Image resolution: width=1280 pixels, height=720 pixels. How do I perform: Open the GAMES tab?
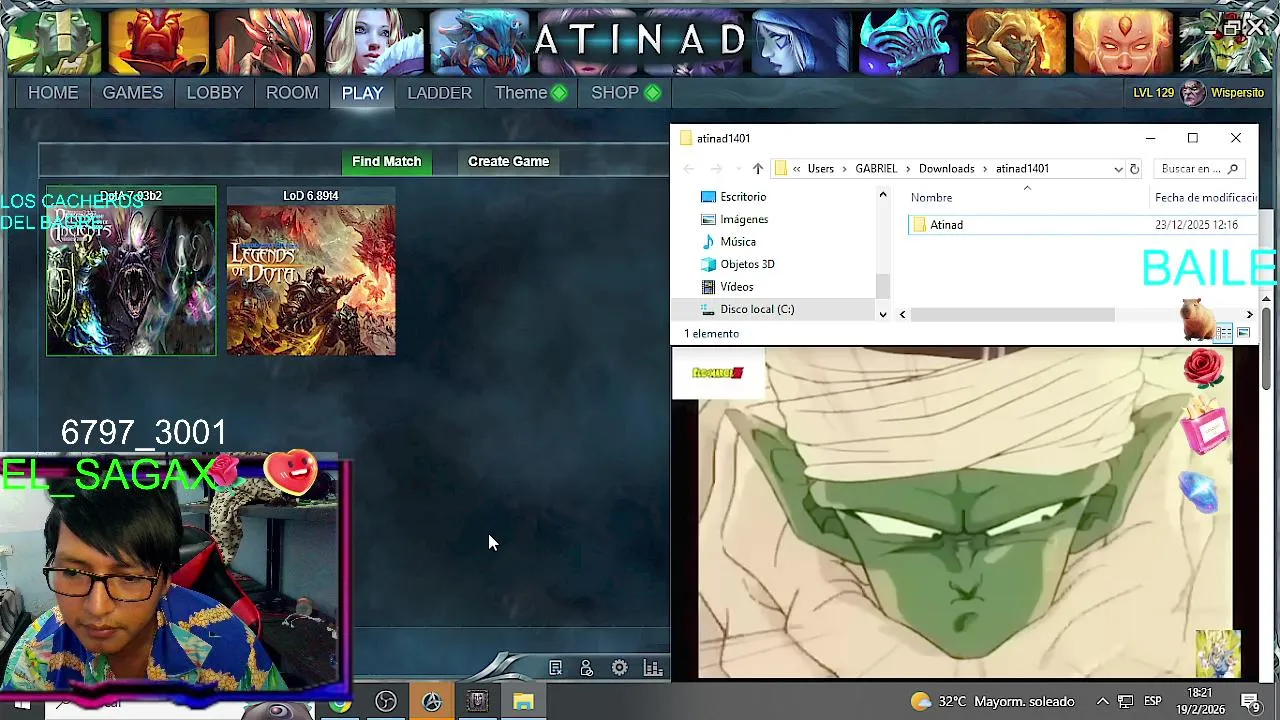pyautogui.click(x=133, y=93)
